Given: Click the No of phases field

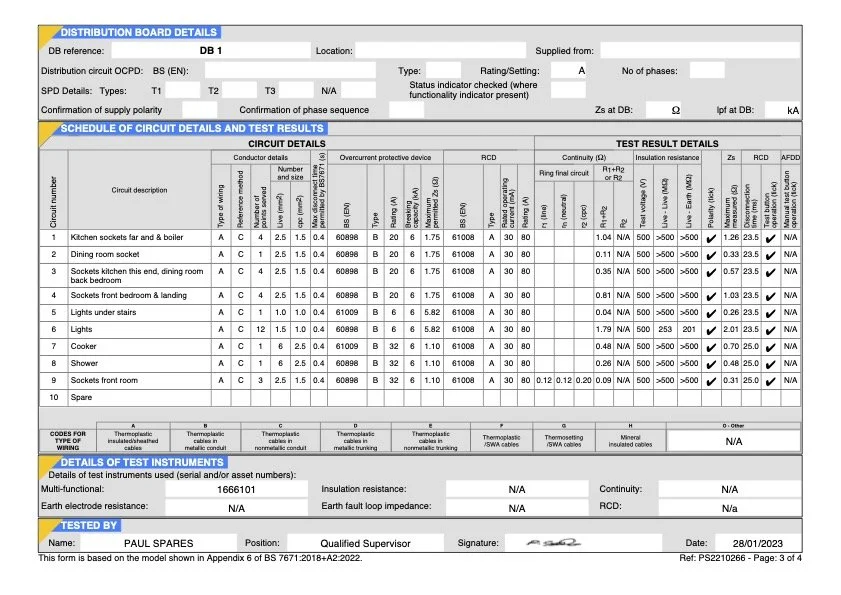Looking at the screenshot, I should click(707, 70).
